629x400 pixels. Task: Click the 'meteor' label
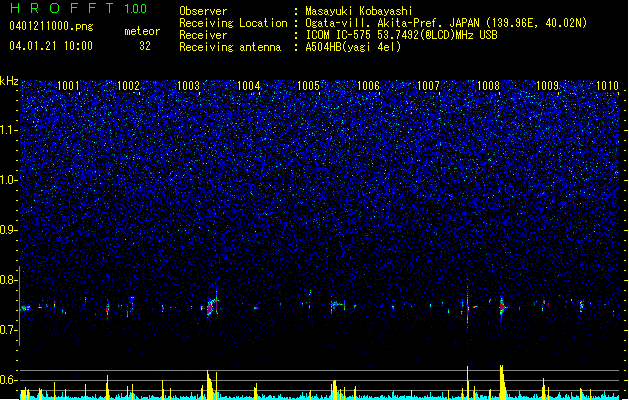coord(142,31)
